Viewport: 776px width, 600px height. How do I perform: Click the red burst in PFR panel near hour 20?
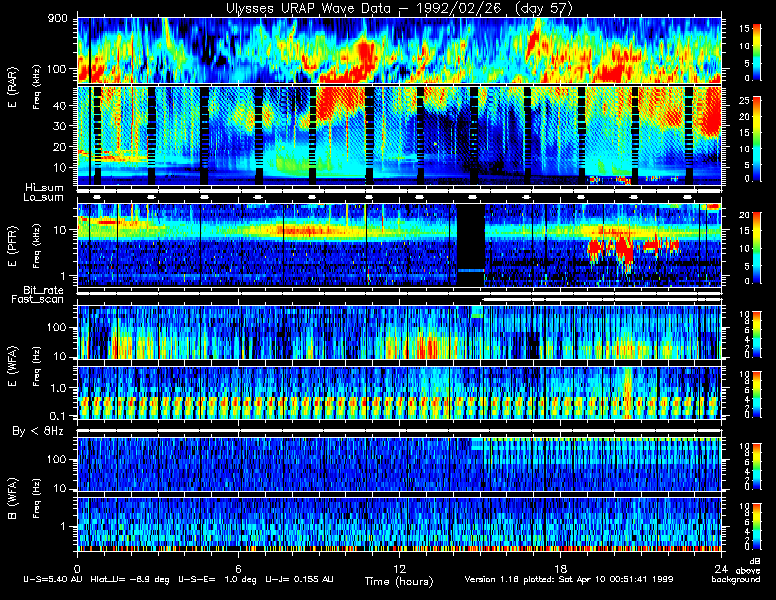(625, 249)
